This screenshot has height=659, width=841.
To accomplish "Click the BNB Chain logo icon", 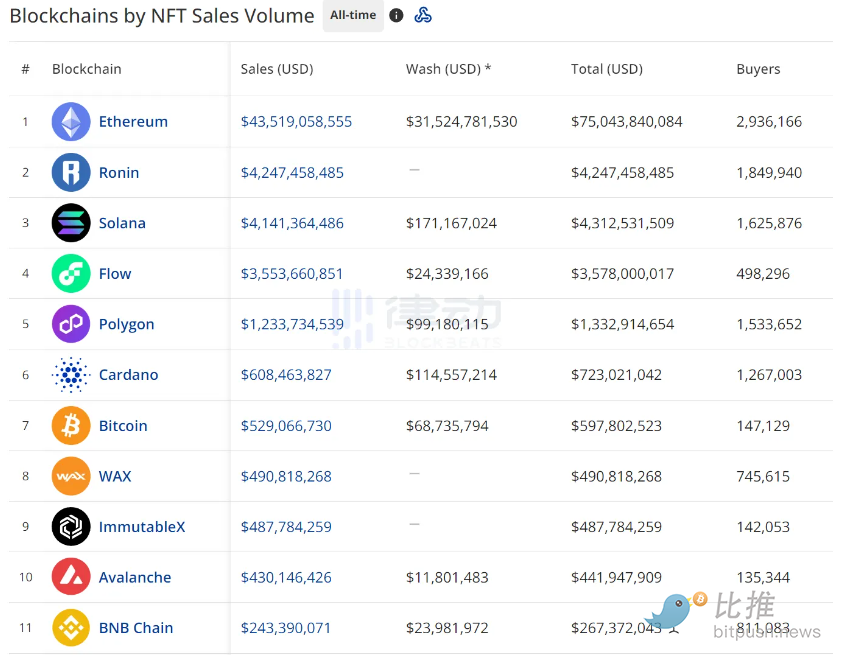I will coord(71,627).
